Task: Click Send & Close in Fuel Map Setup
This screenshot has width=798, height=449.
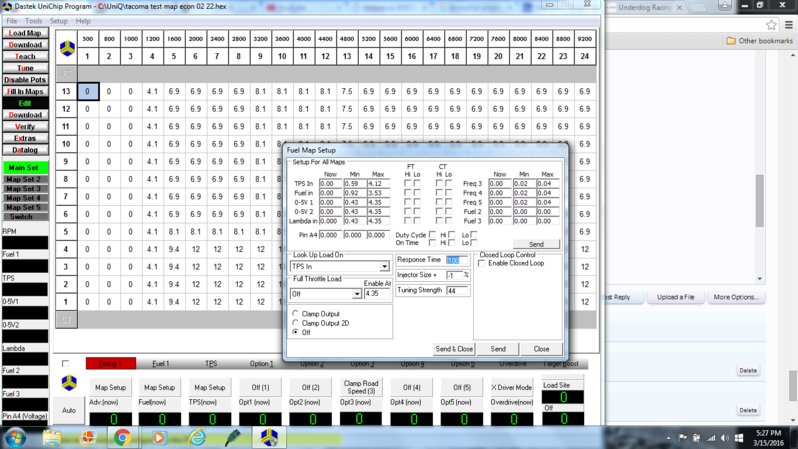Action: (x=454, y=349)
